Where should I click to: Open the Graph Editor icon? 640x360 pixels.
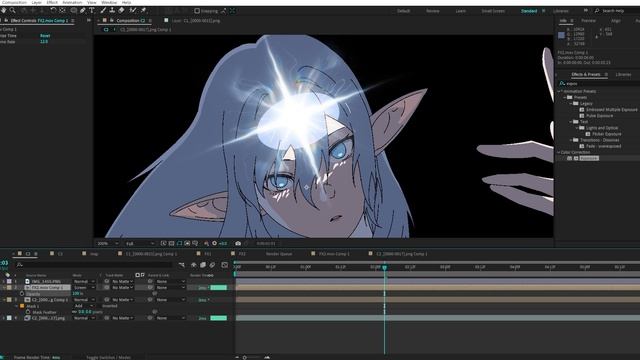pos(224,265)
